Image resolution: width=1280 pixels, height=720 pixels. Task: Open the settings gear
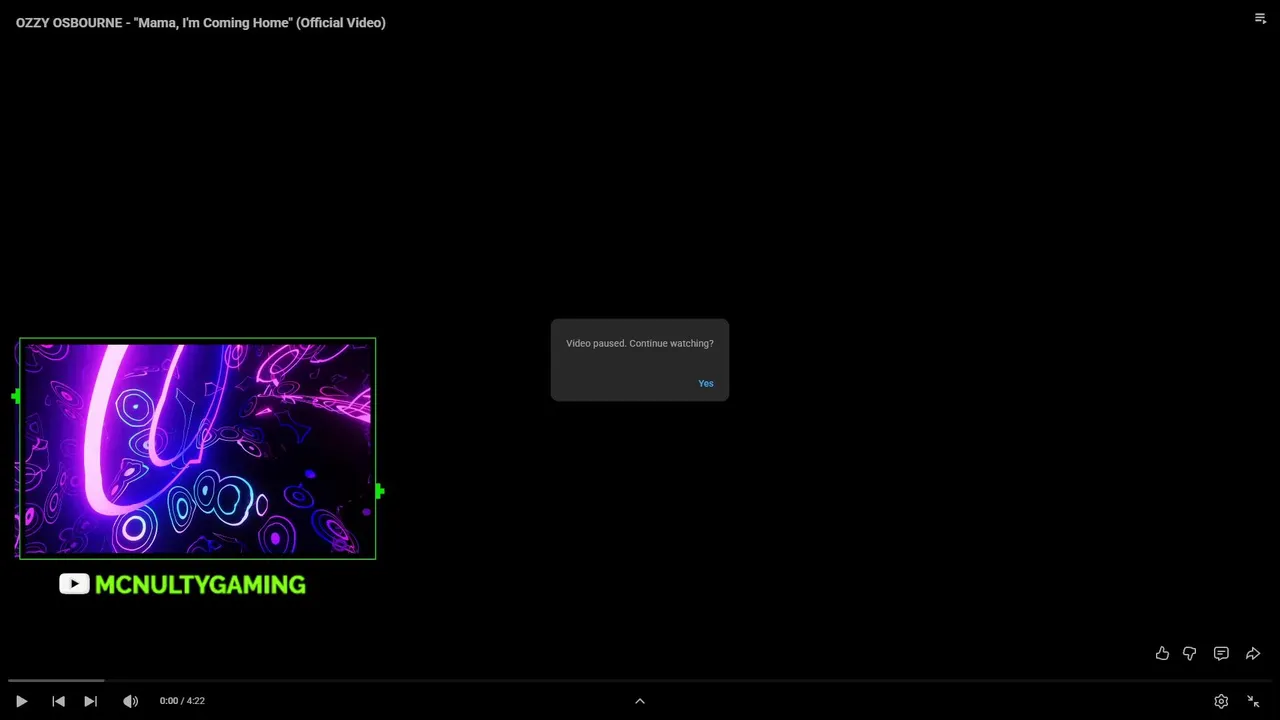(1221, 701)
